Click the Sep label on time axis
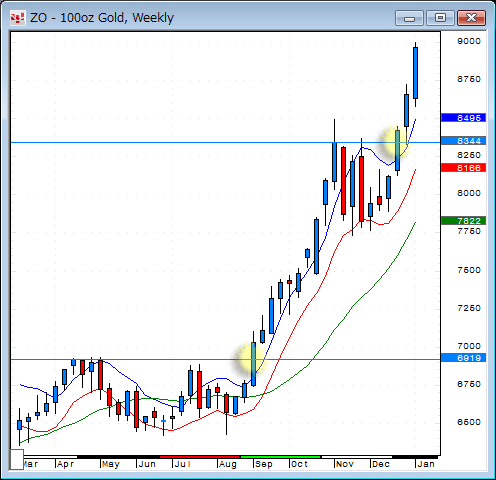The image size is (496, 480). click(x=264, y=464)
